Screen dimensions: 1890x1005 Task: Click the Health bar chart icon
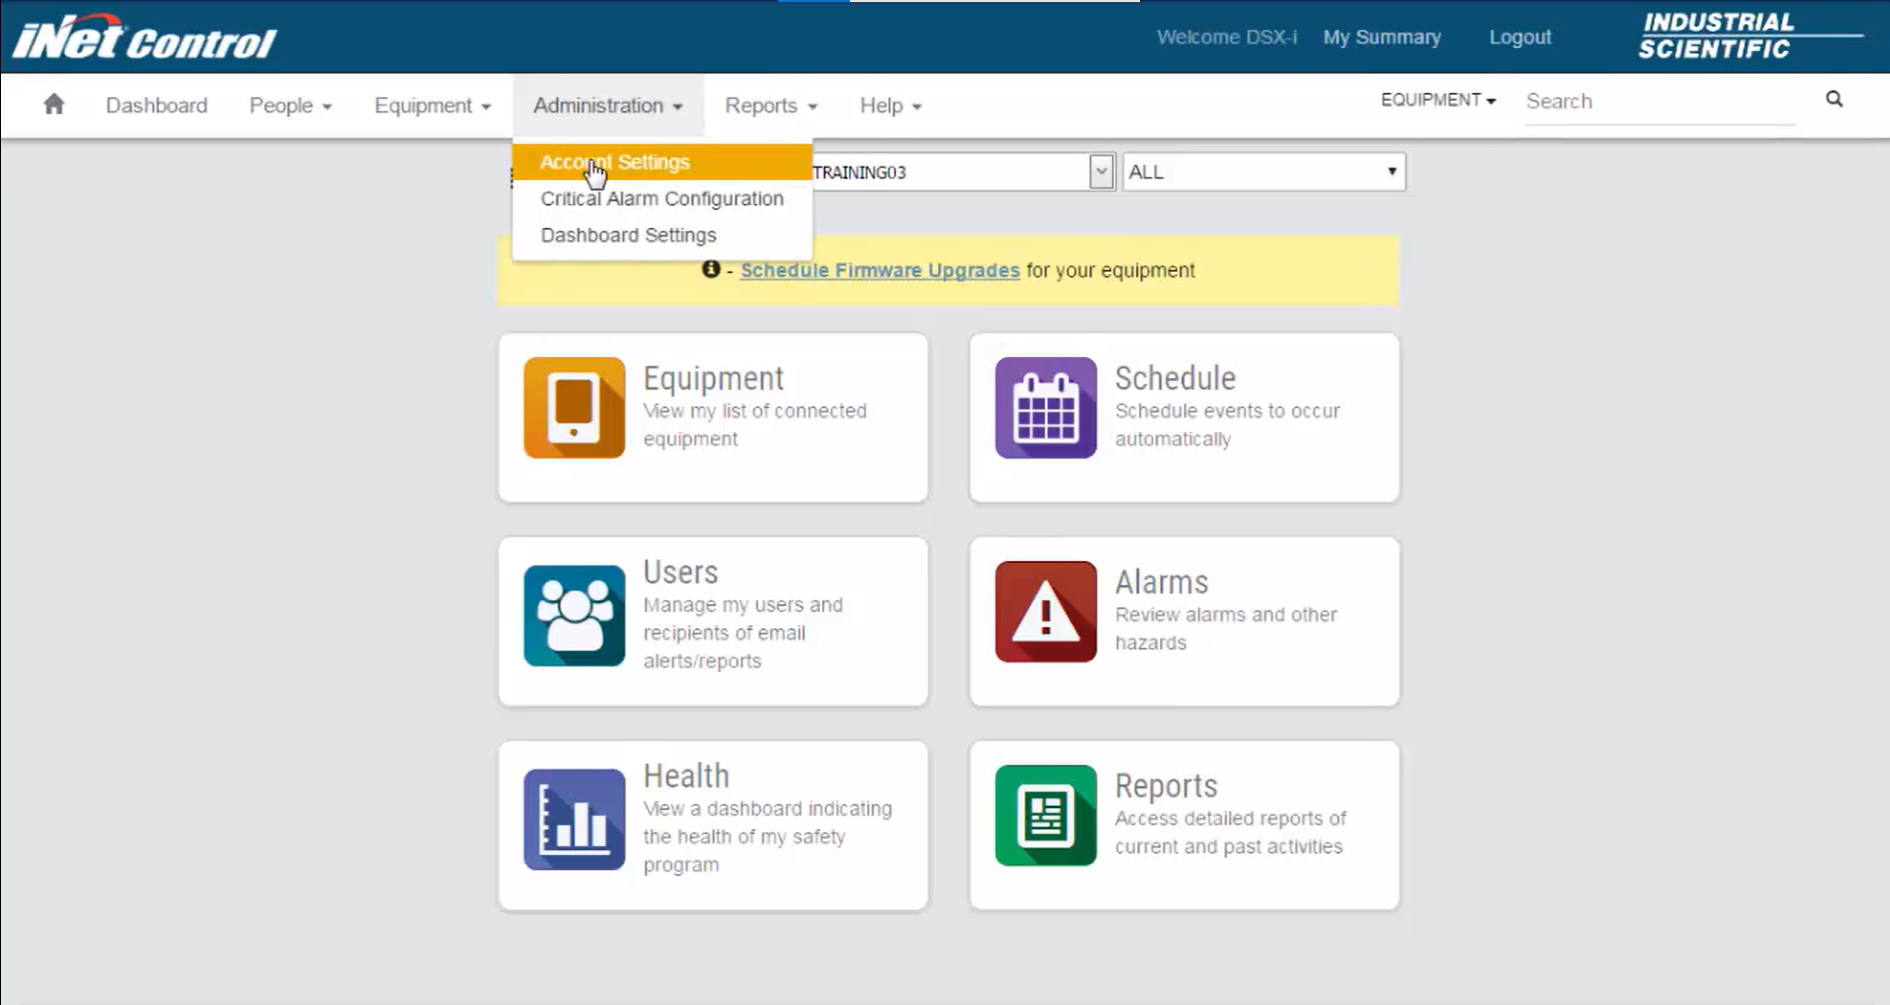pyautogui.click(x=574, y=819)
